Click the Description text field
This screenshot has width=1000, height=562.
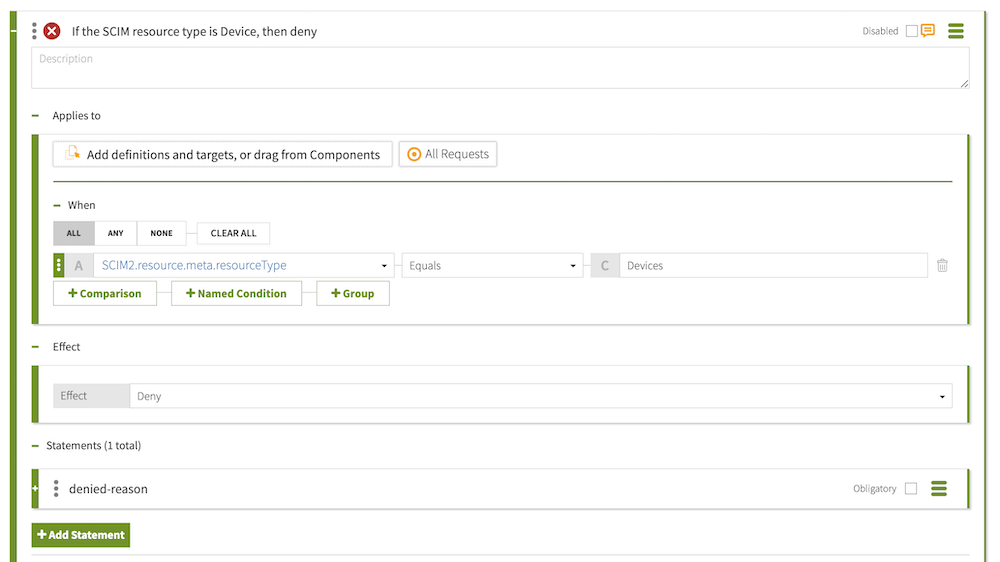[500, 68]
